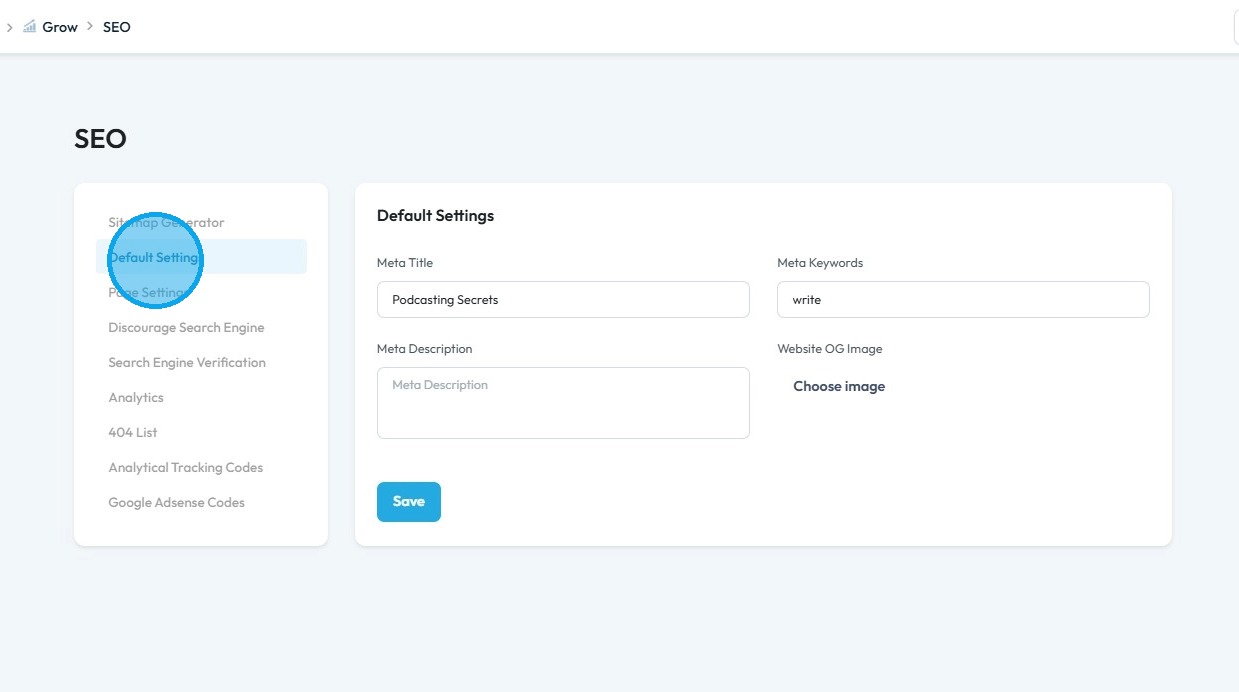The height and width of the screenshot is (692, 1239).
Task: Show the 404 List page
Action: (x=133, y=432)
